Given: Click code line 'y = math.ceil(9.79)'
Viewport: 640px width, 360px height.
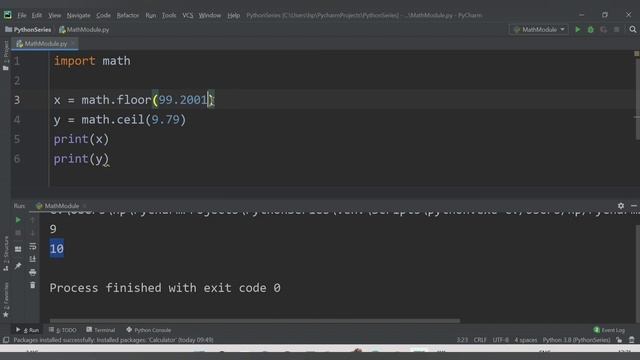Looking at the screenshot, I should 120,120.
